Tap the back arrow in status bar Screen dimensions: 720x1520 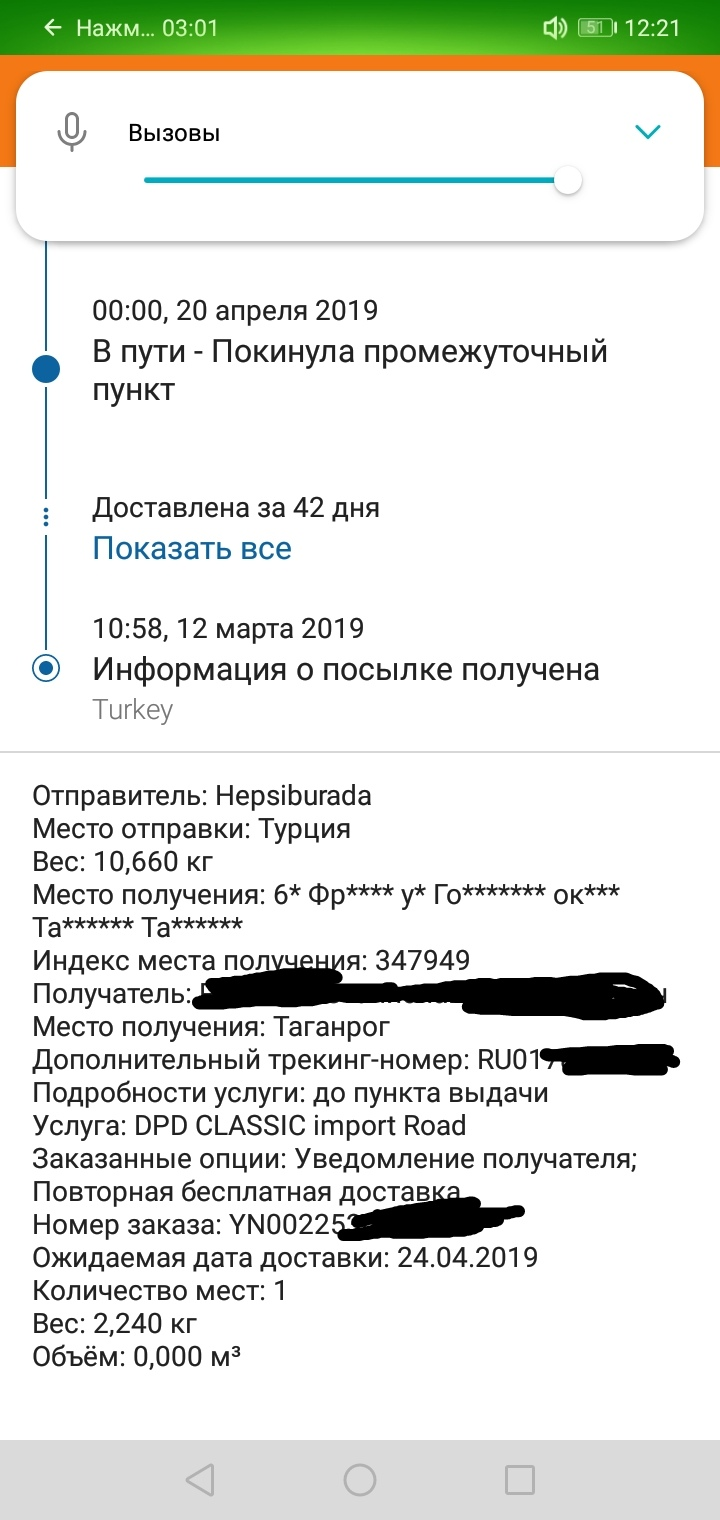[x=53, y=28]
